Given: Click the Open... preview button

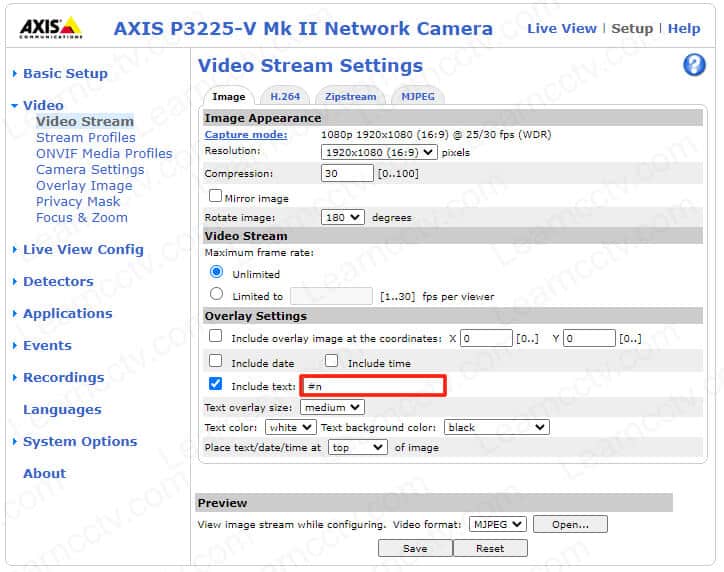Looking at the screenshot, I should click(x=570, y=524).
